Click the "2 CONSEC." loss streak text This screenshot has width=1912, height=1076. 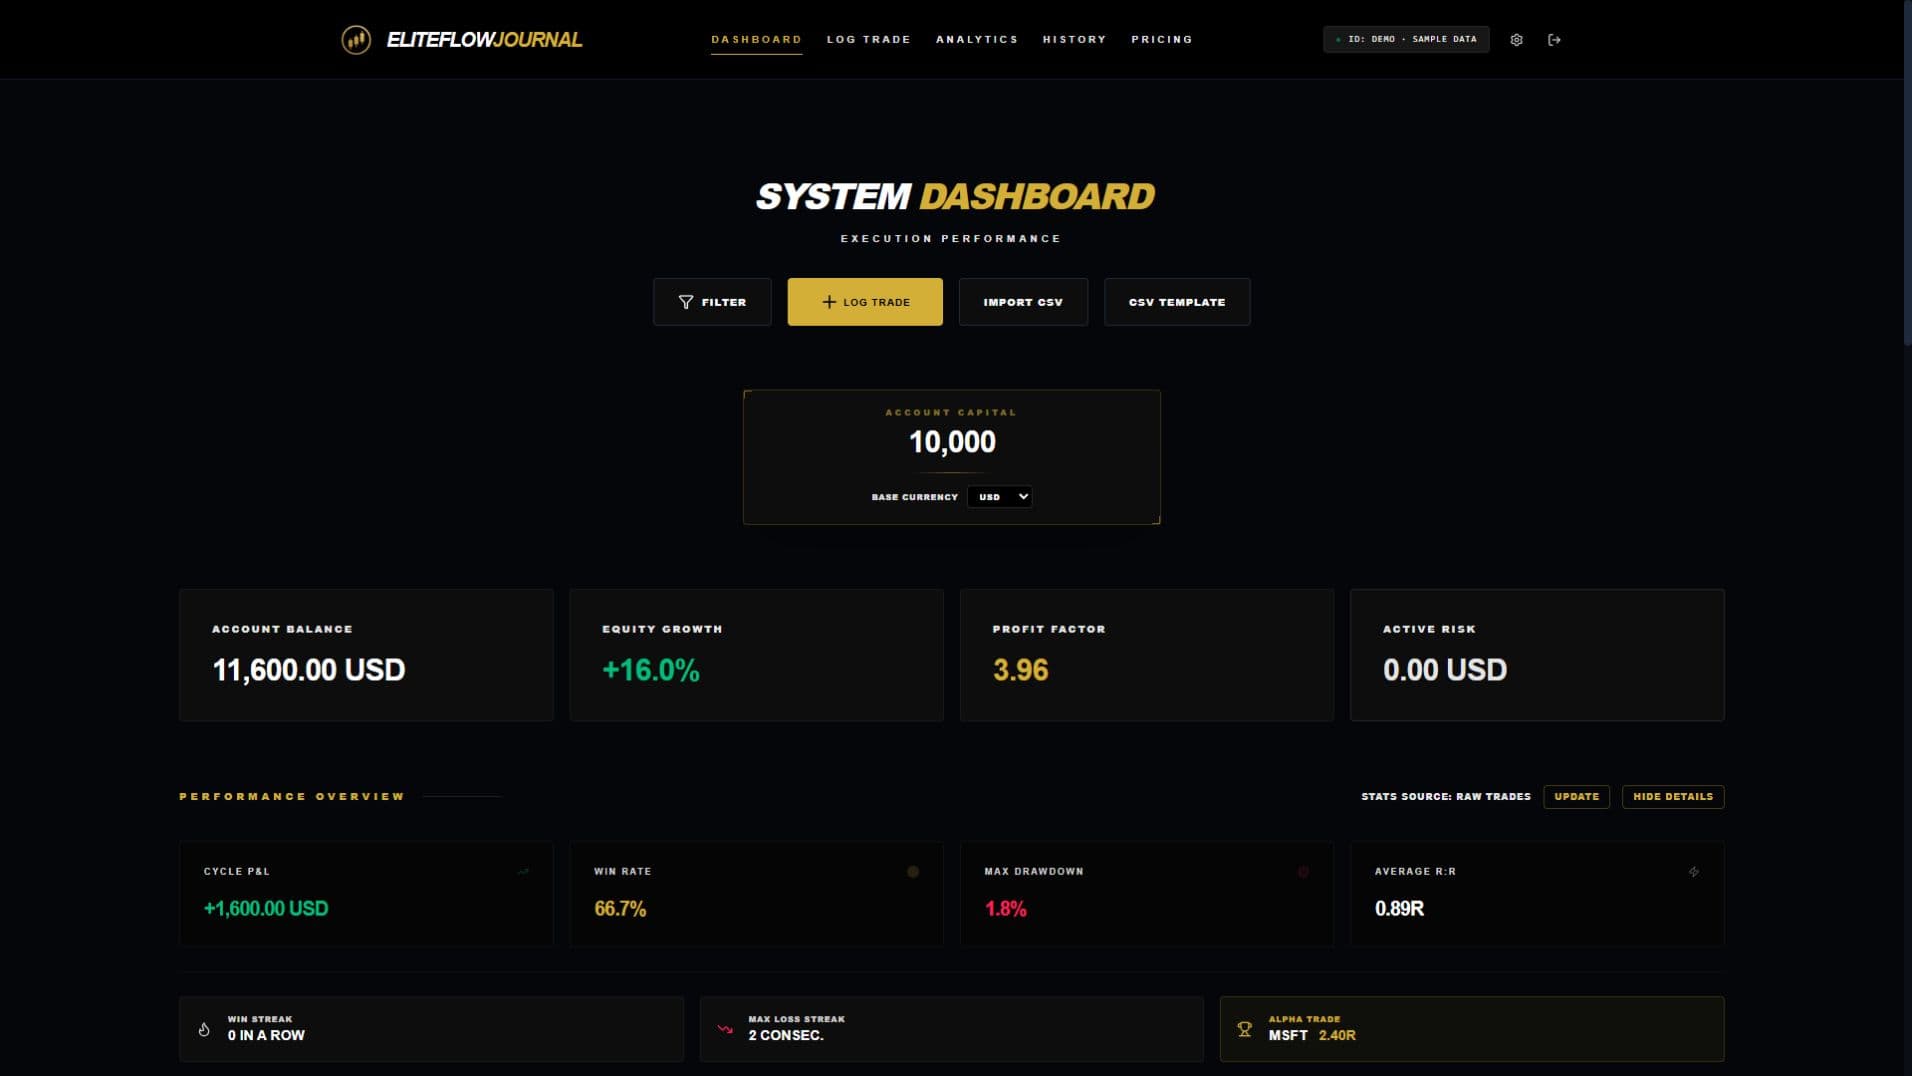786,1036
